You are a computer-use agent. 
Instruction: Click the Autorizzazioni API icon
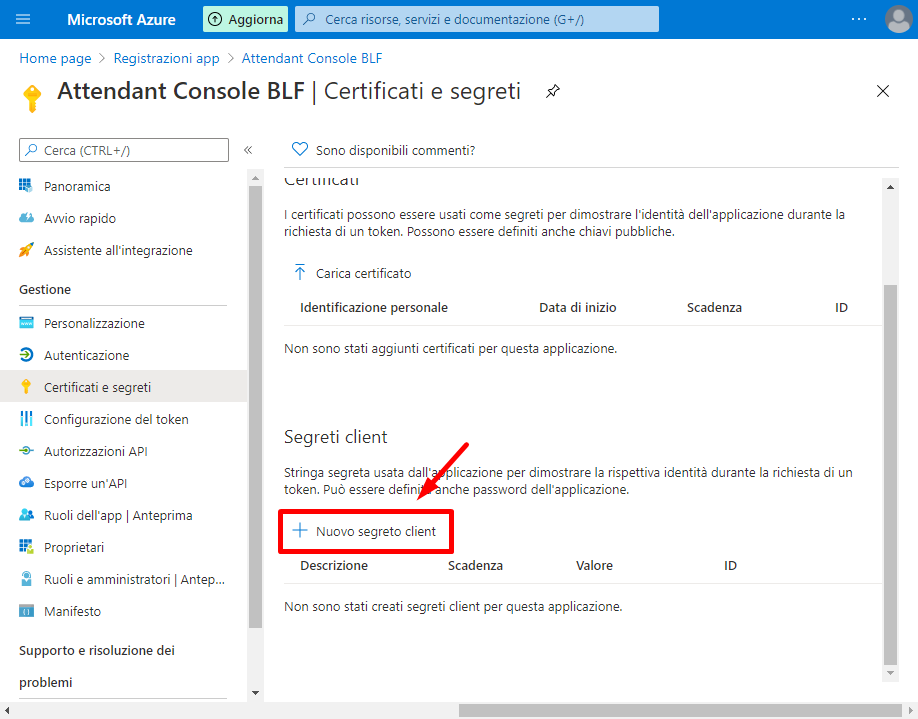[x=26, y=451]
